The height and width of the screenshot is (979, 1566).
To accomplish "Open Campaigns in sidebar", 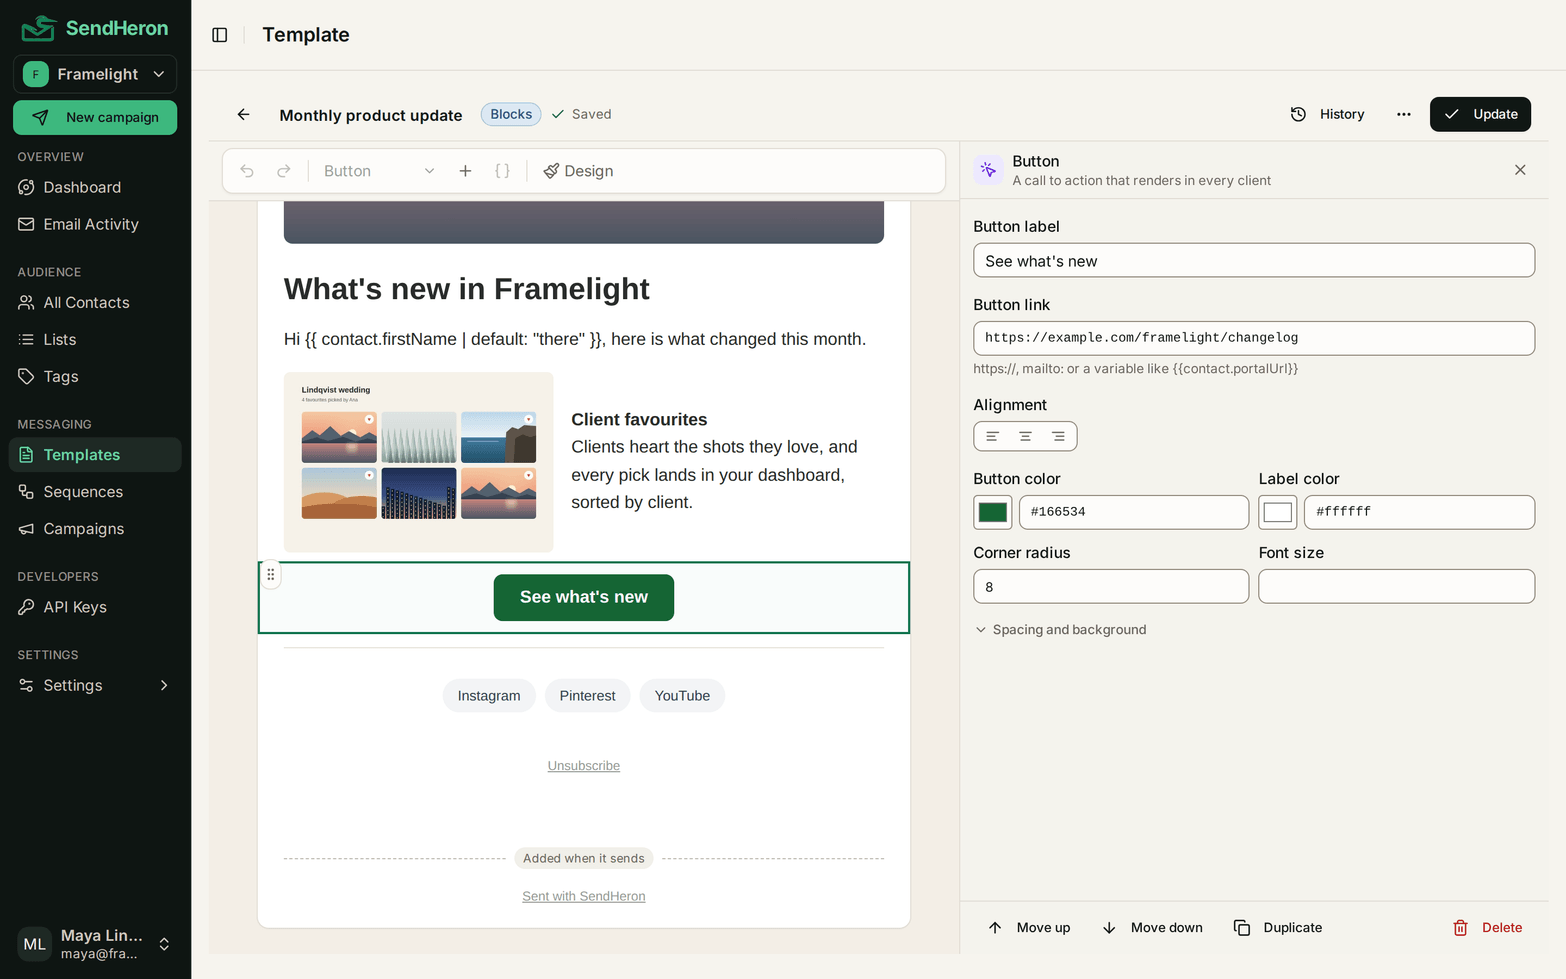I will pos(95,529).
